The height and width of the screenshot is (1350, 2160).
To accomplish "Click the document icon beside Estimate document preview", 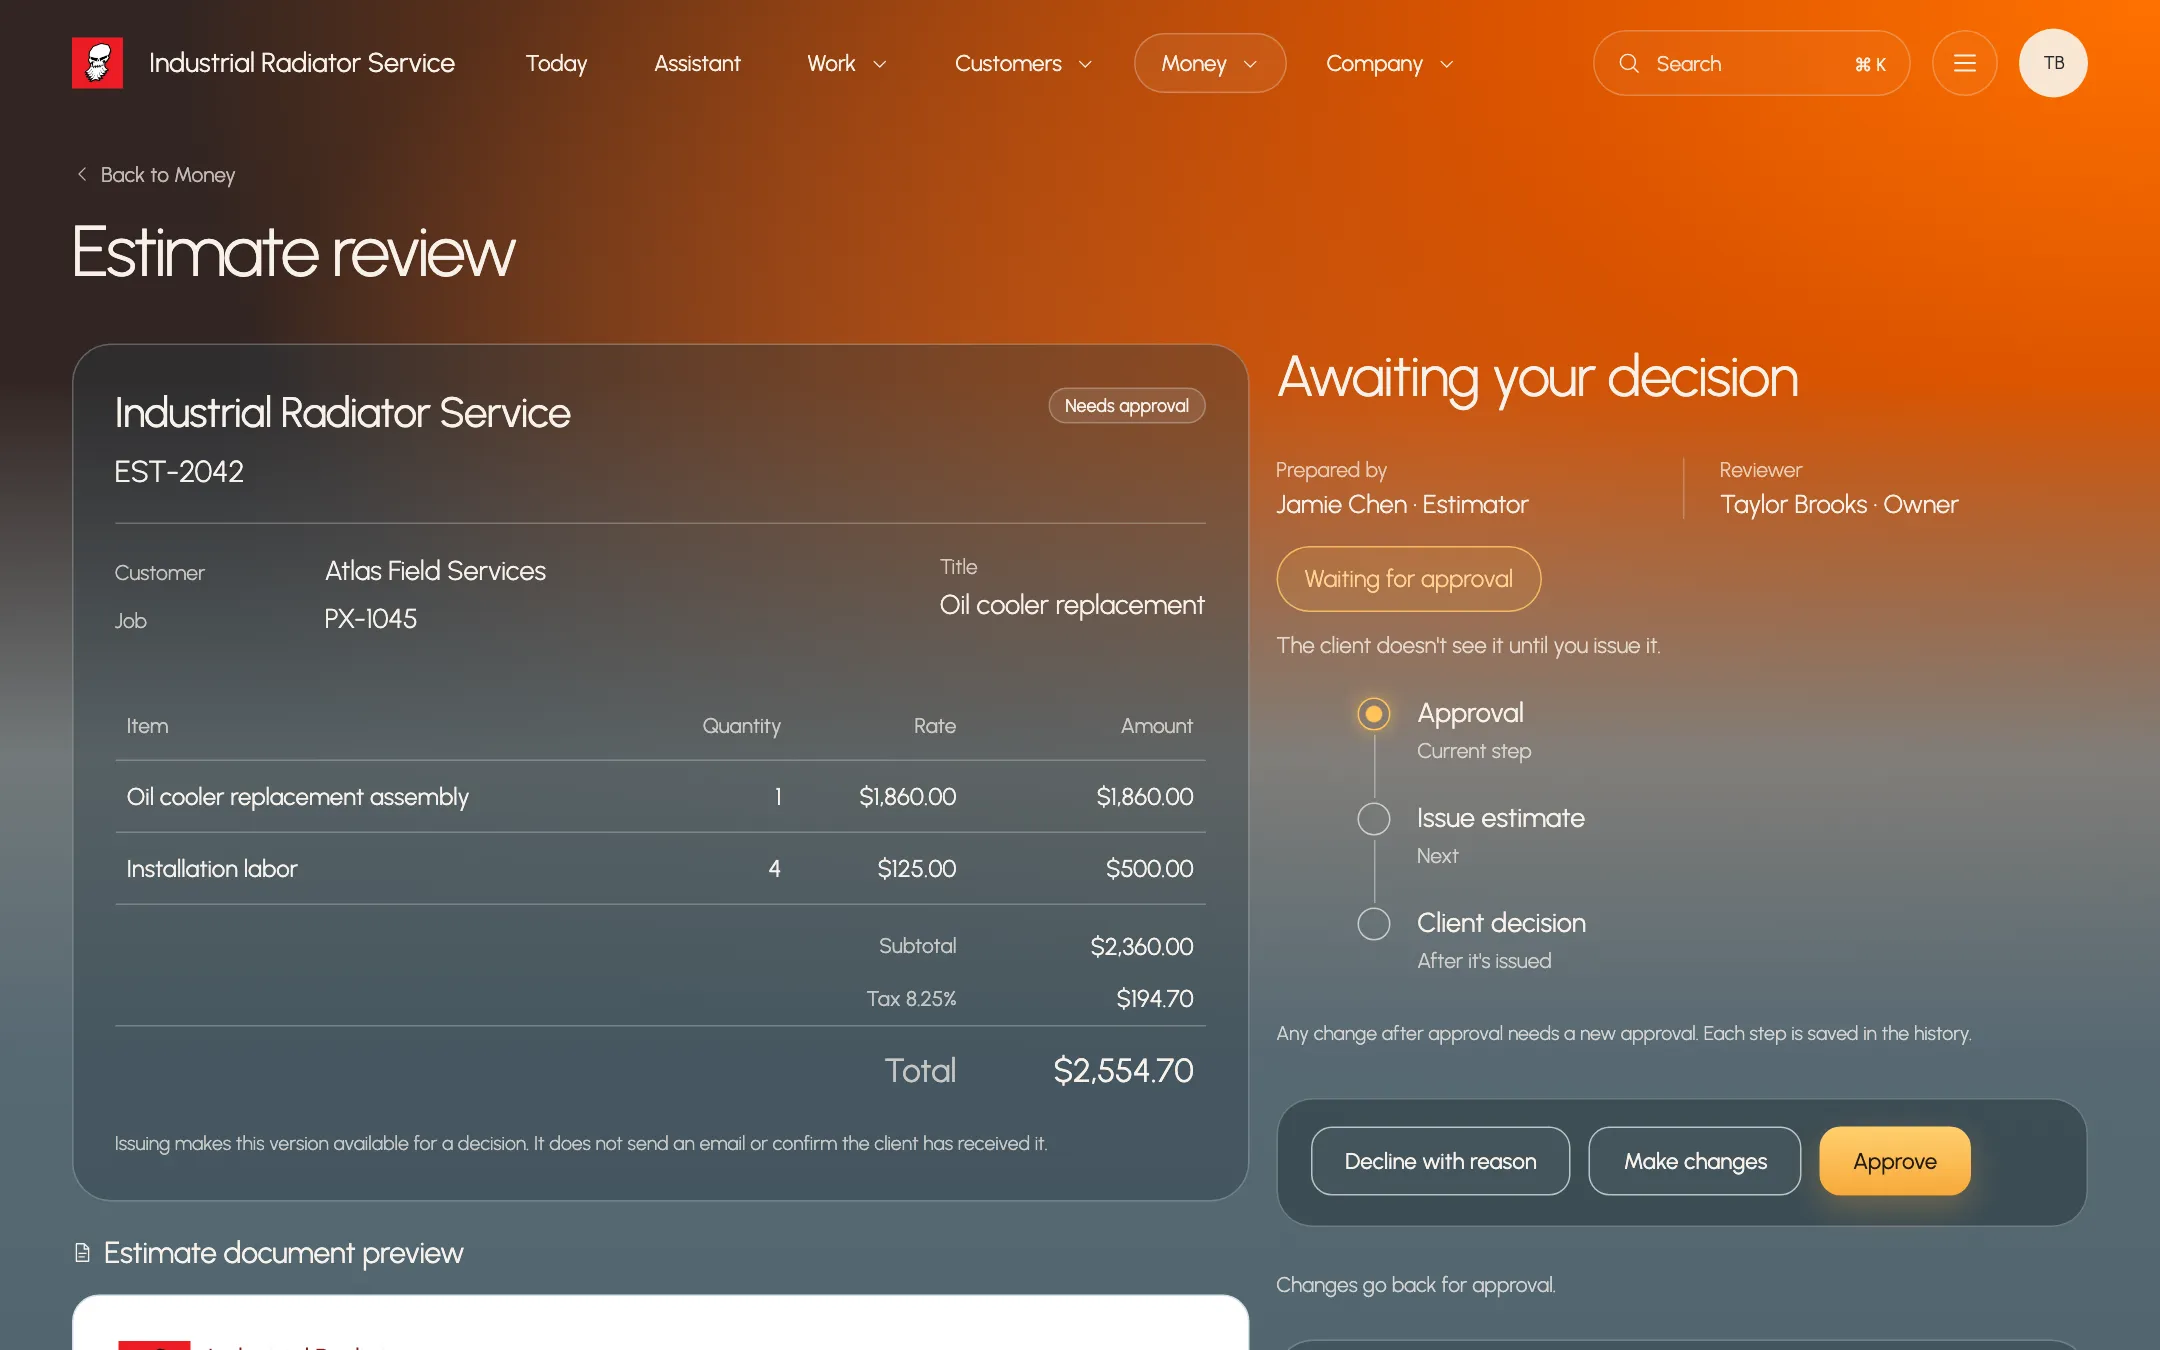I will tap(83, 1253).
